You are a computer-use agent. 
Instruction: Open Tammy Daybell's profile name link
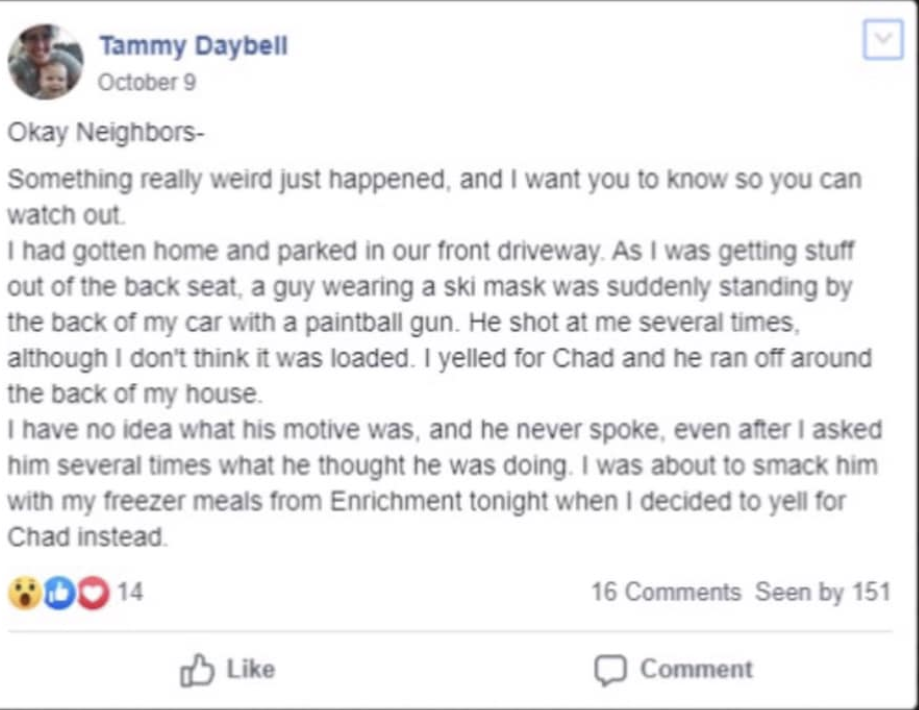pos(193,46)
